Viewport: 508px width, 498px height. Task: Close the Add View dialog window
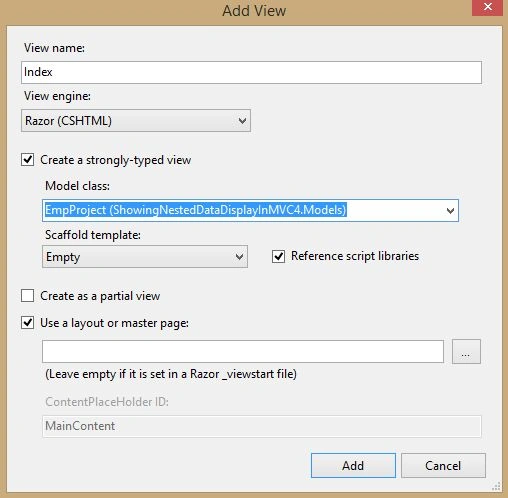coord(487,7)
